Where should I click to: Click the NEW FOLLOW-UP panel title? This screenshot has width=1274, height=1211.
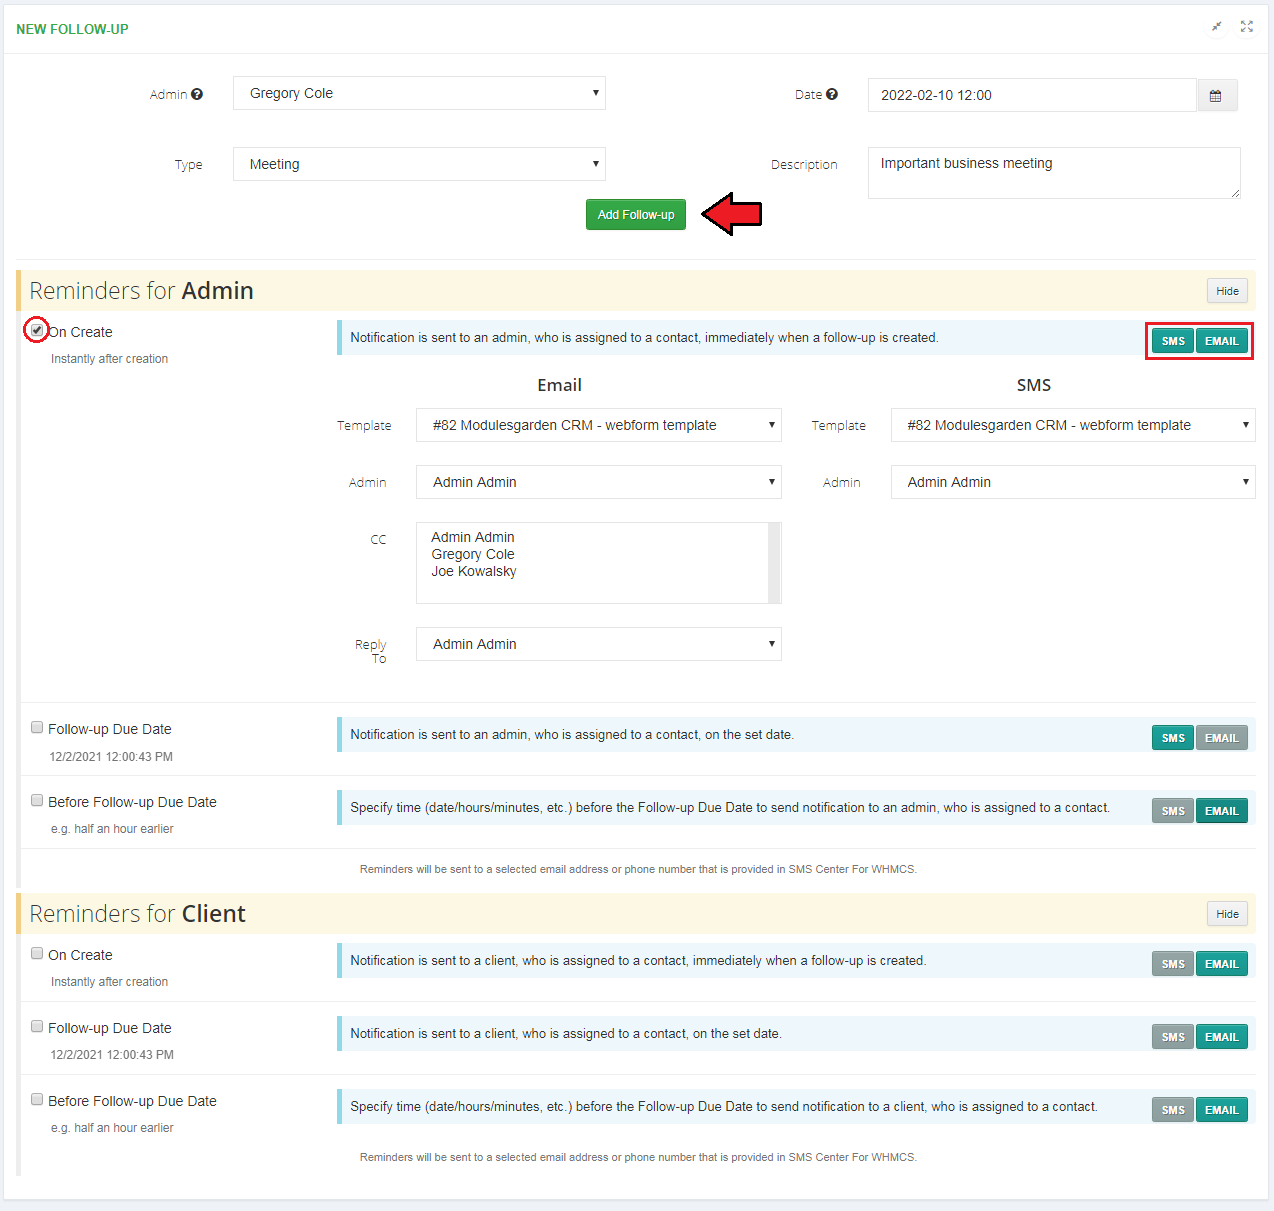[x=72, y=29]
